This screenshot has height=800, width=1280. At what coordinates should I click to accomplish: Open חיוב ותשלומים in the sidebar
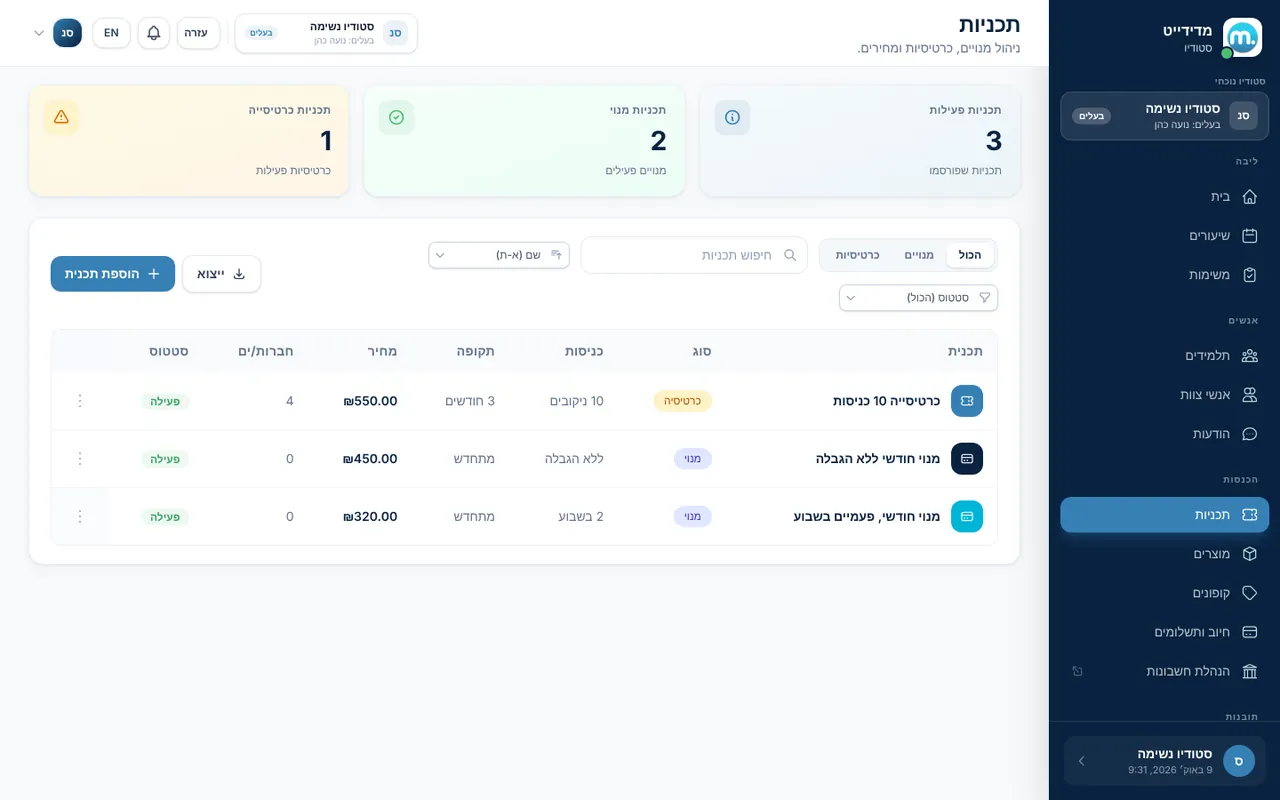[1164, 632]
